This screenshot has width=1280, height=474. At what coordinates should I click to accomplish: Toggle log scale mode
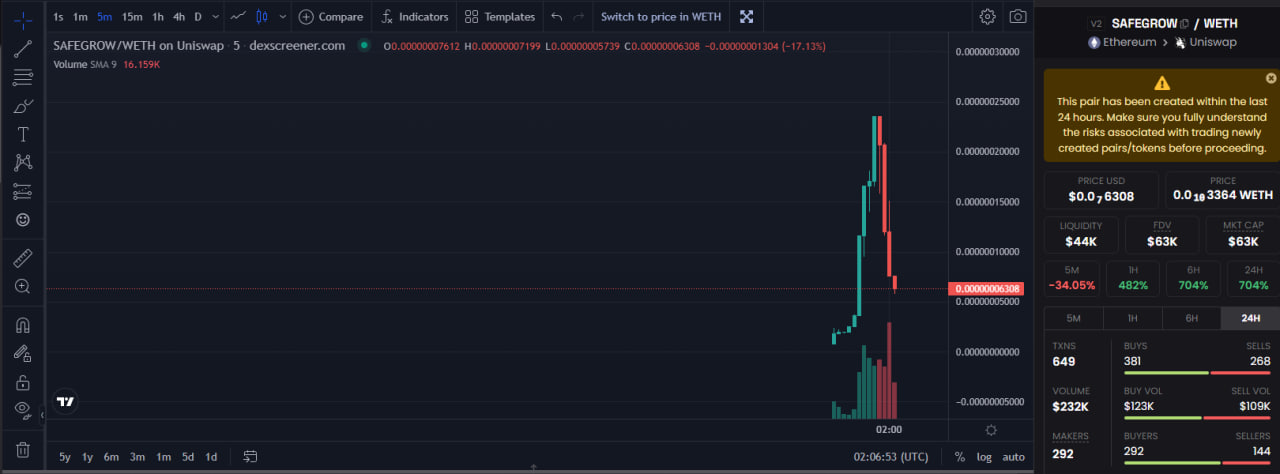point(985,457)
